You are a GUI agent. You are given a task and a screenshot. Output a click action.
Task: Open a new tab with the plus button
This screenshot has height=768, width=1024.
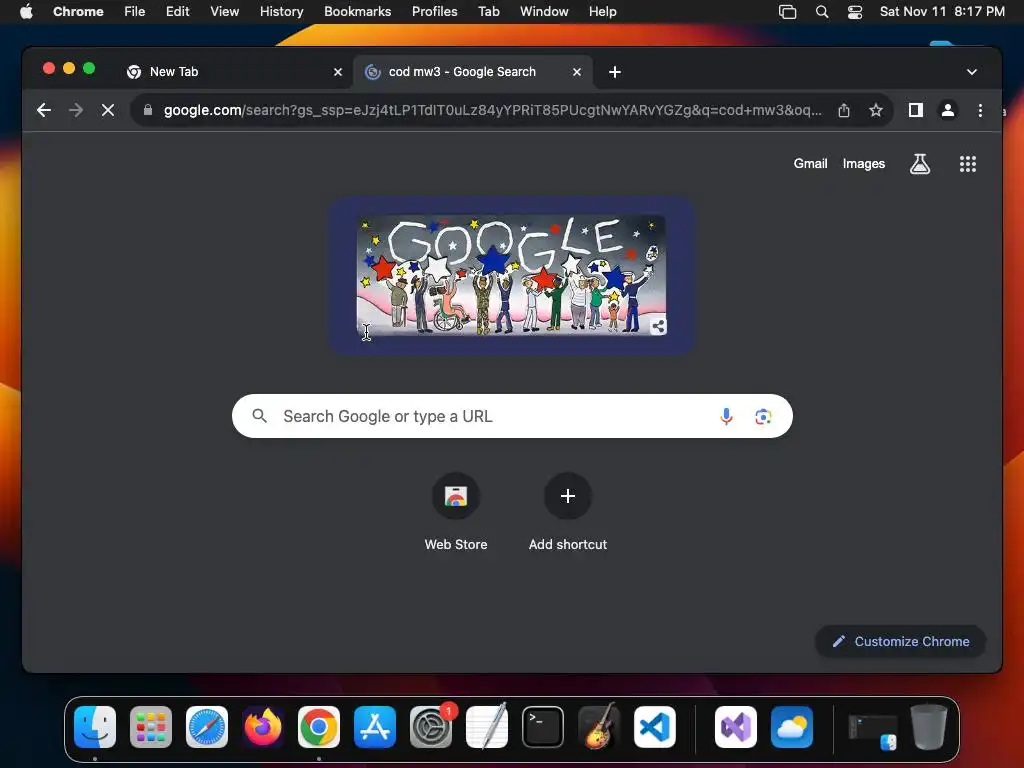[x=615, y=72]
